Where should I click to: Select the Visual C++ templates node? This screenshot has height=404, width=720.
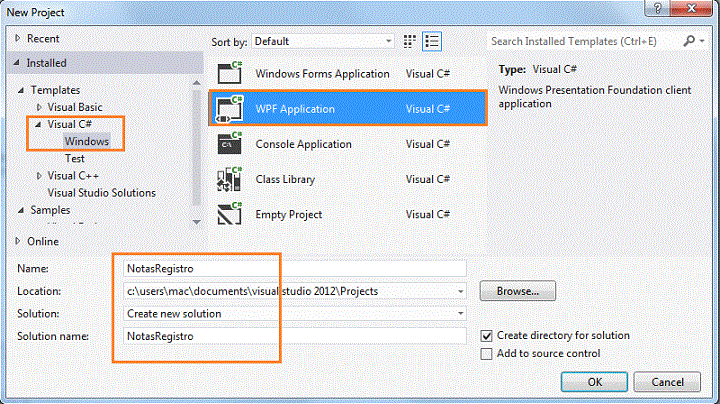coord(73,175)
